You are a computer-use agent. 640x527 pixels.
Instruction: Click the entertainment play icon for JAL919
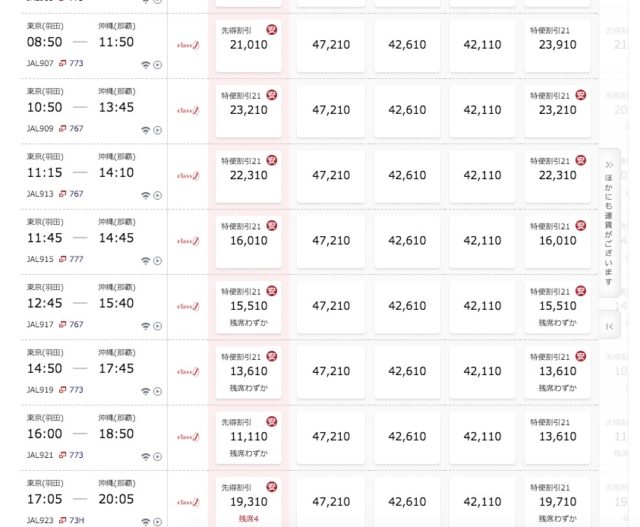coord(158,391)
